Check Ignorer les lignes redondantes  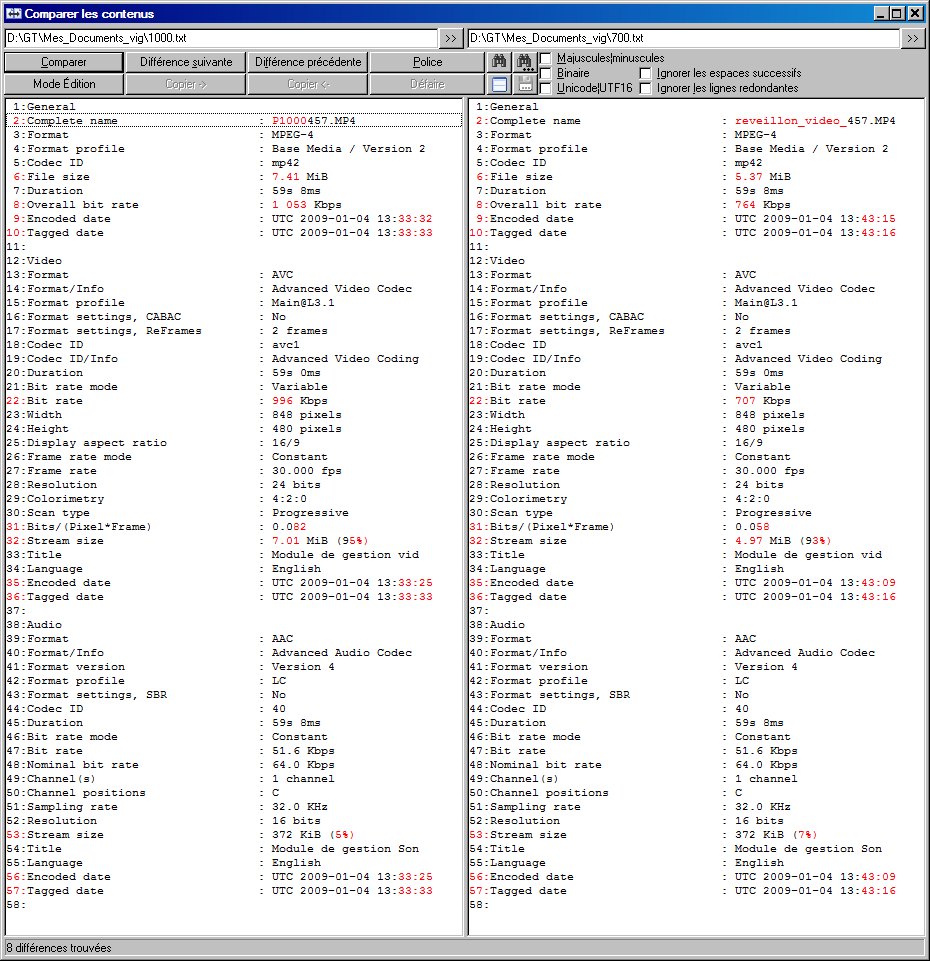645,88
